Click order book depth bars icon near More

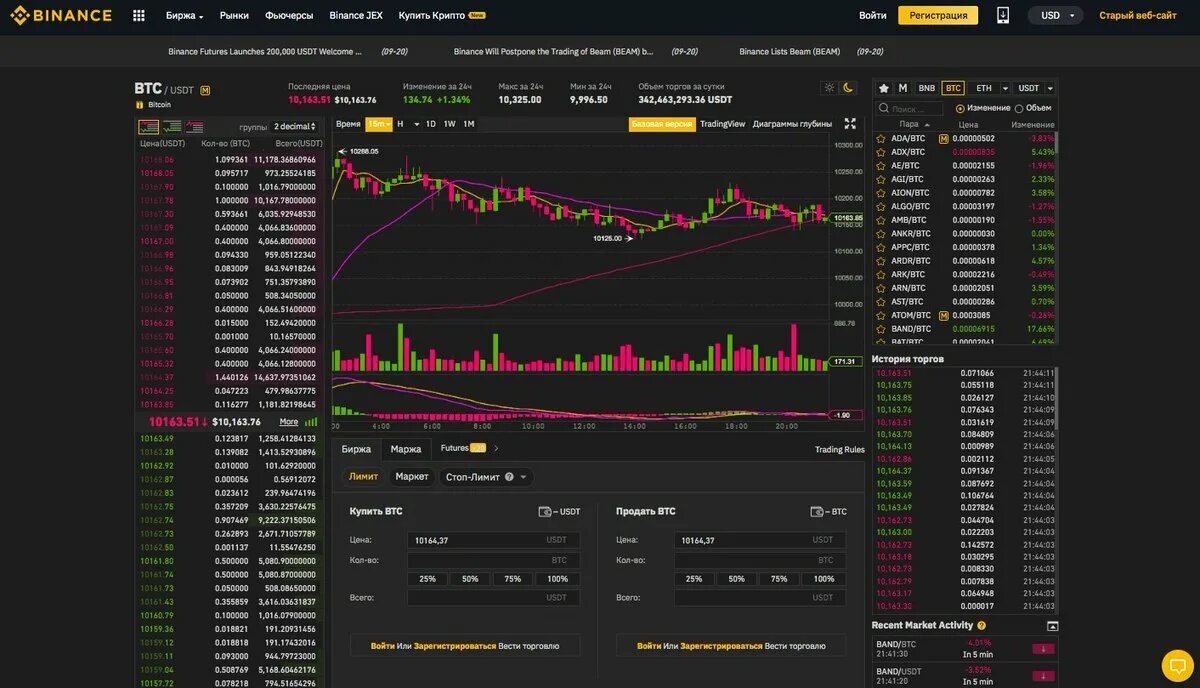pyautogui.click(x=311, y=422)
